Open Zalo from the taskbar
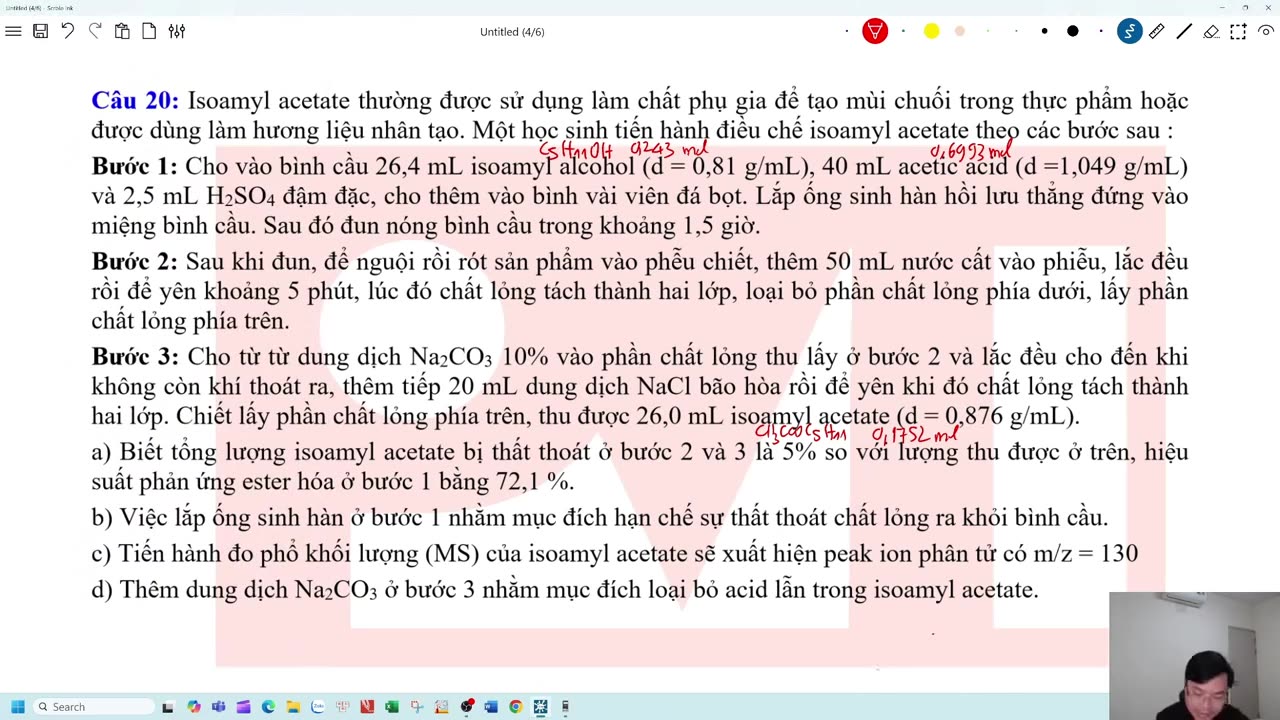1280x720 pixels. pyautogui.click(x=318, y=707)
